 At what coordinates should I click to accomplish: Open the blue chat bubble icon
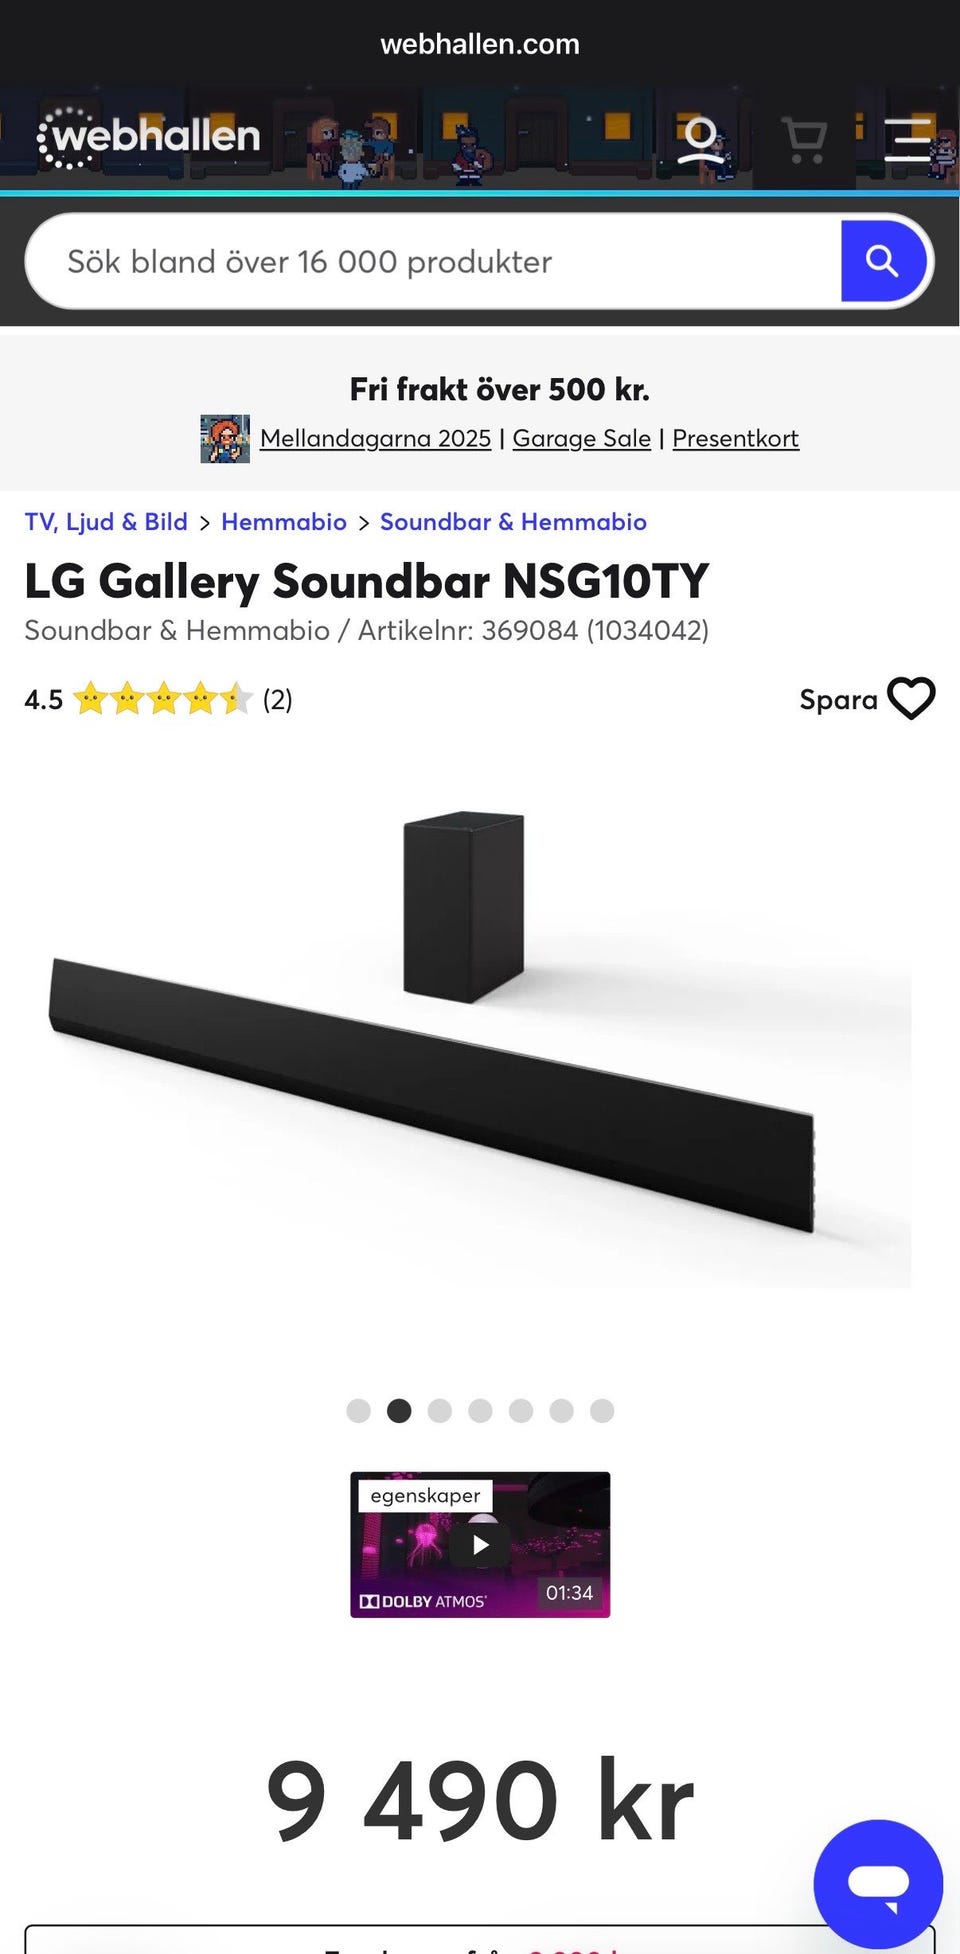click(x=878, y=1883)
